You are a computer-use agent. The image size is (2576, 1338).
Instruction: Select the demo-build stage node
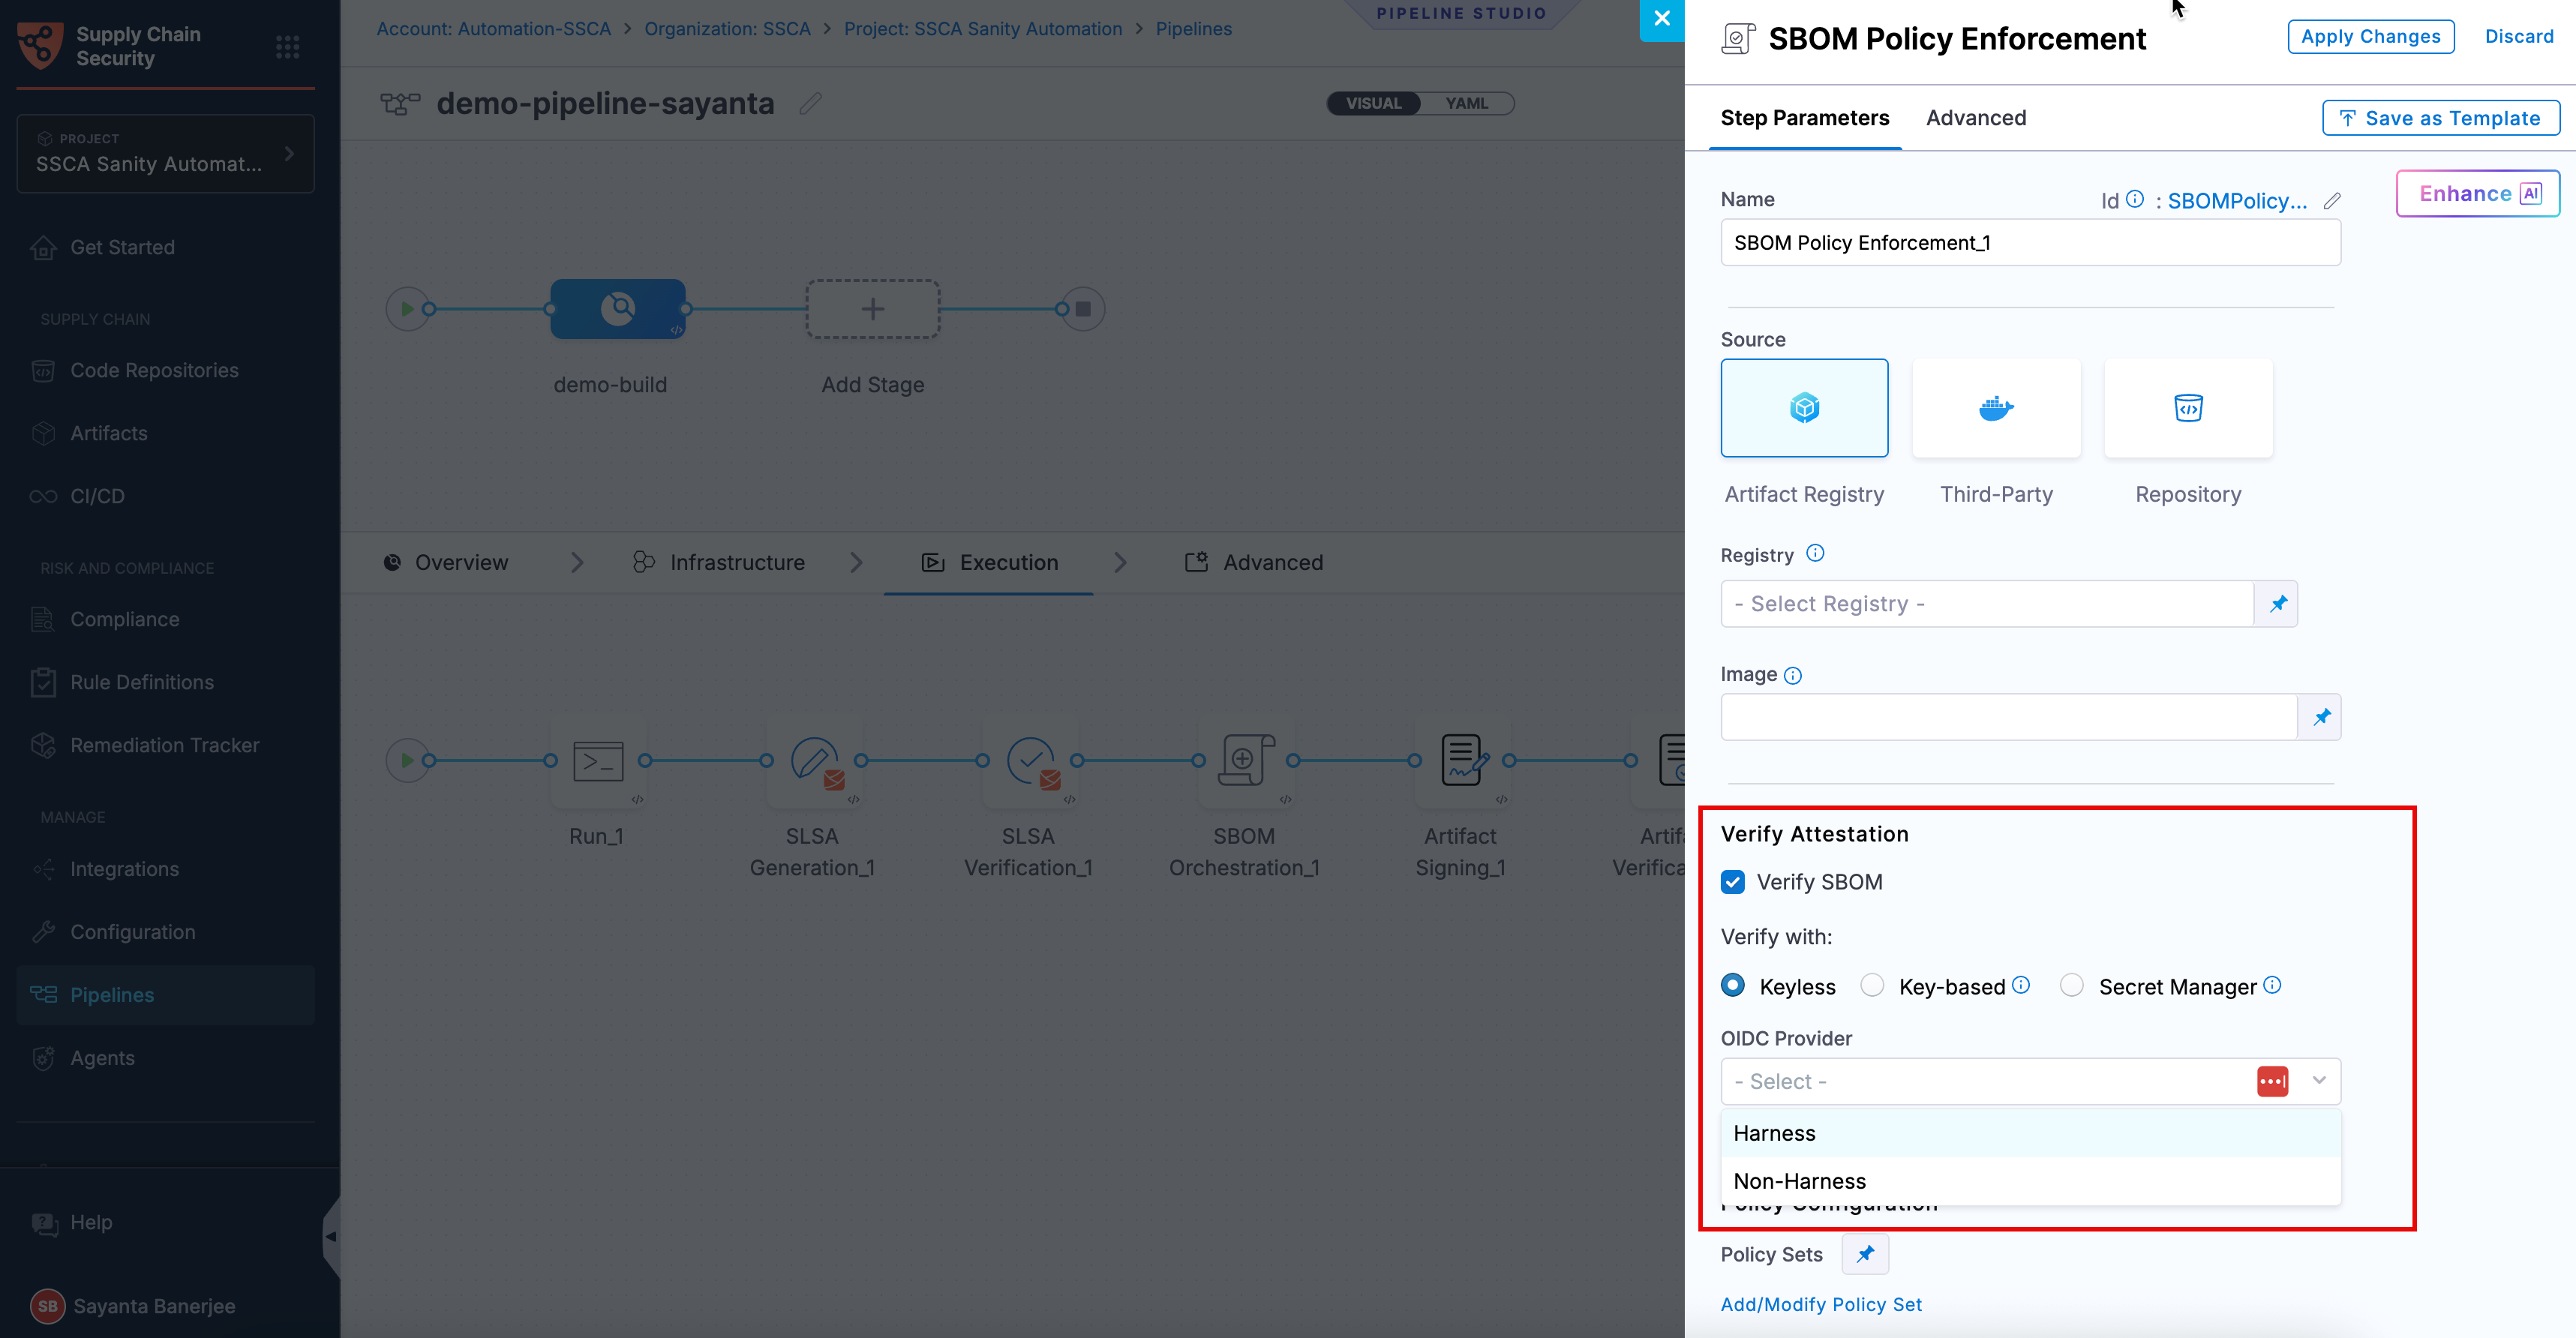[618, 309]
